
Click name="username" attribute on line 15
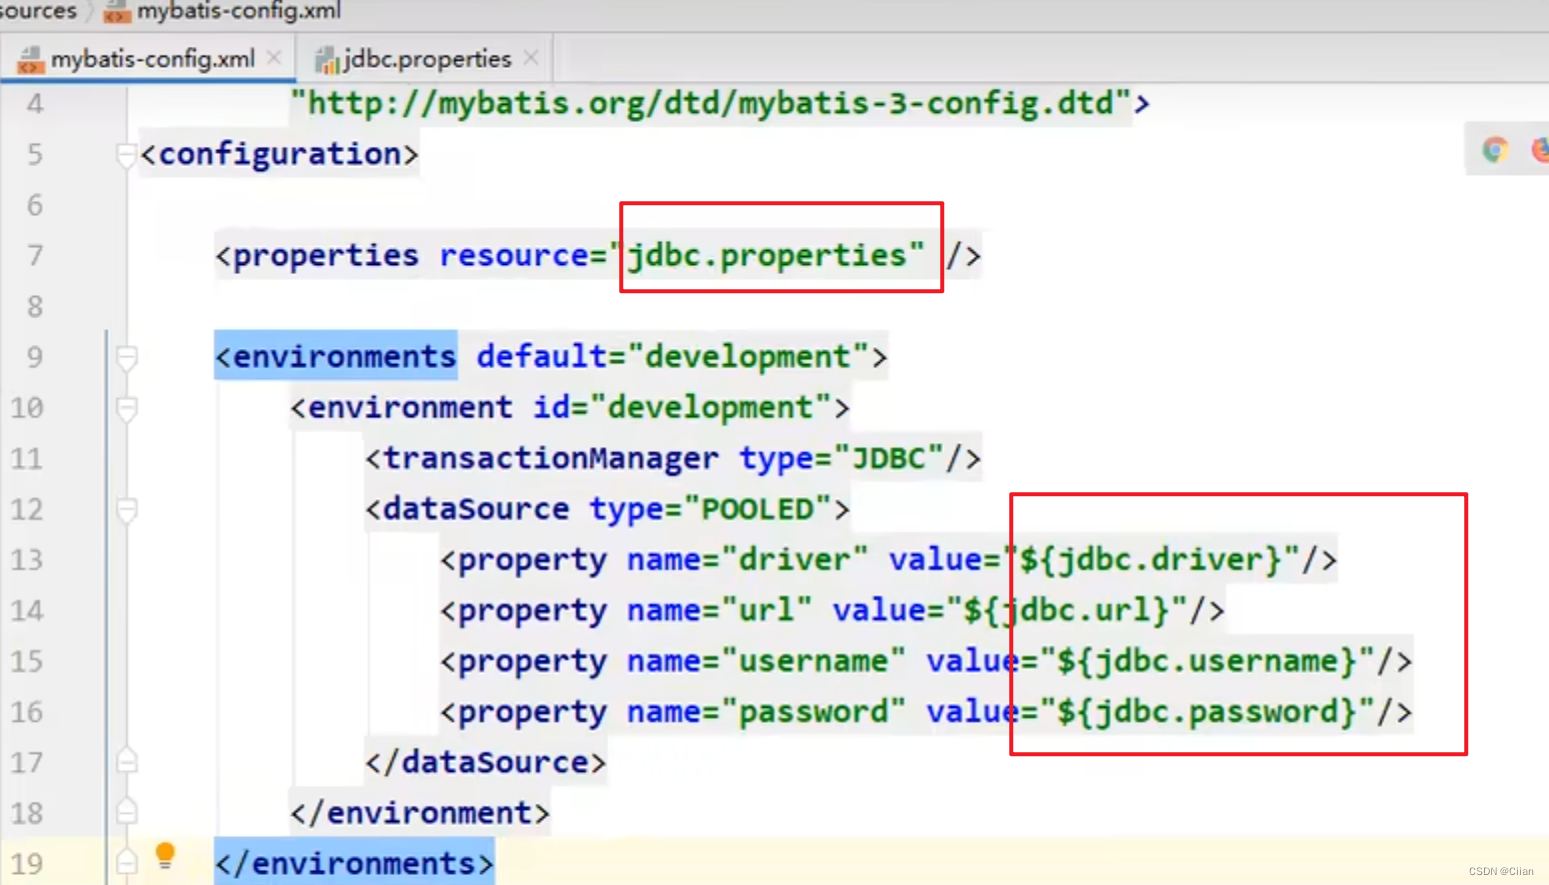766,662
